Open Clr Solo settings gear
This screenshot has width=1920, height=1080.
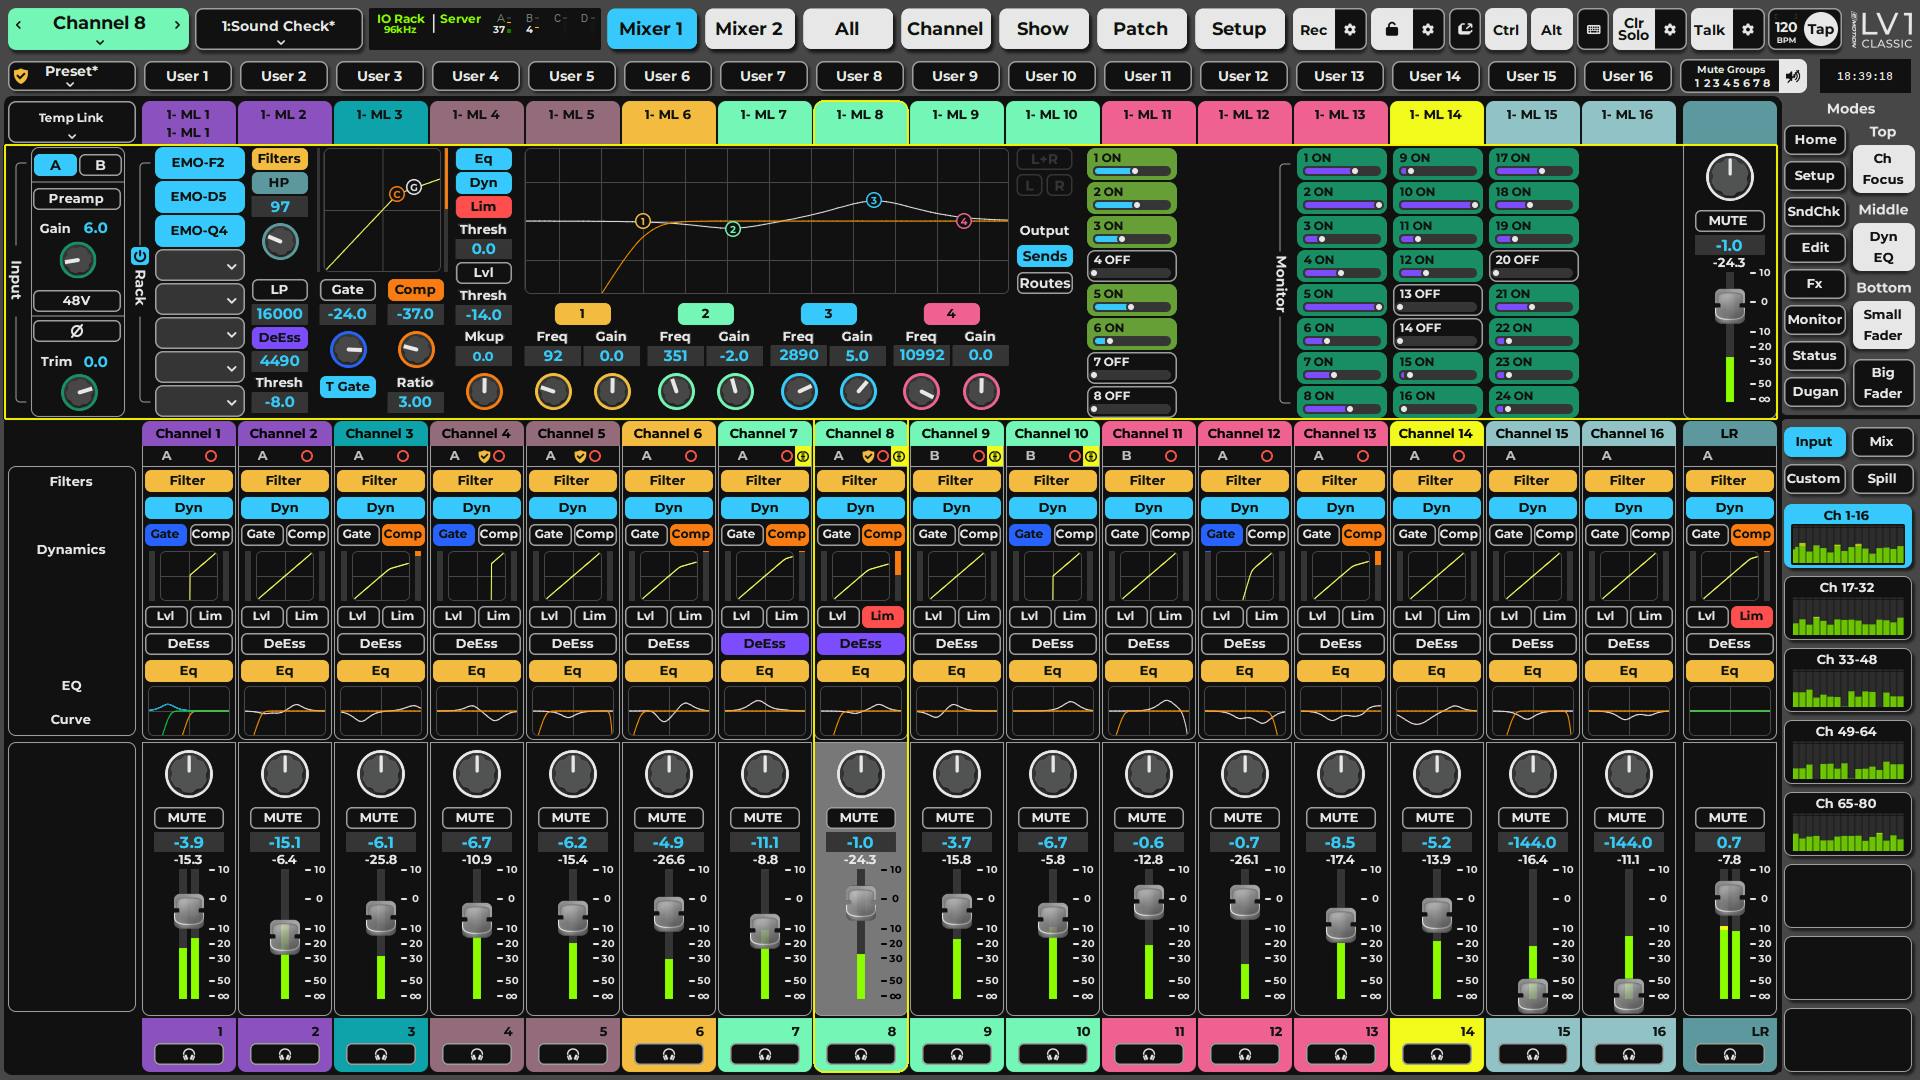point(1670,30)
